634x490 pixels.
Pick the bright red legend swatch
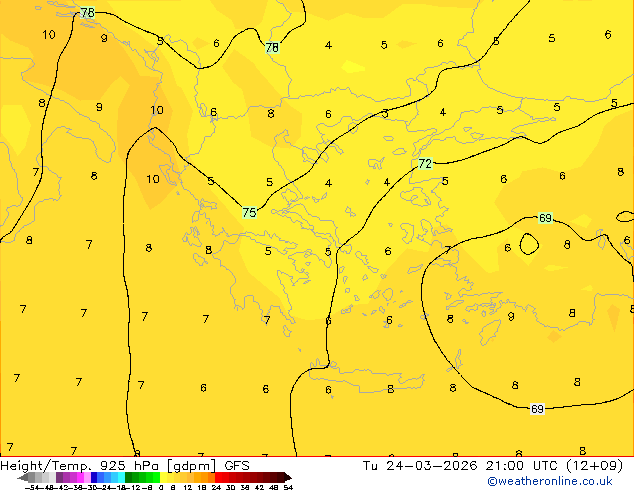coord(218,477)
